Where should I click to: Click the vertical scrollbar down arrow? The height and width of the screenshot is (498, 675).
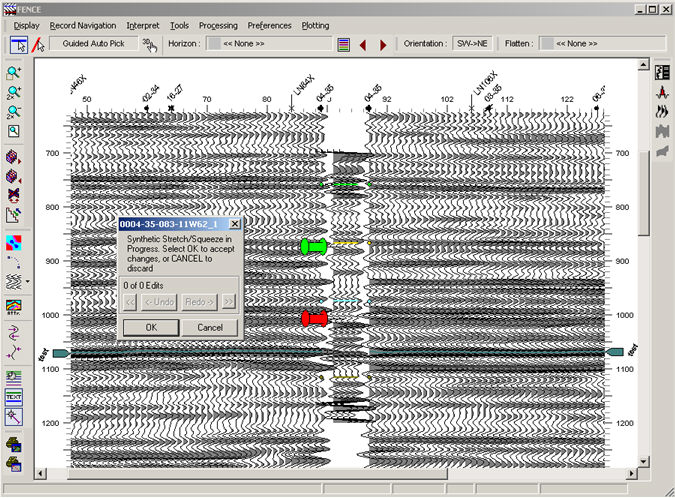click(644, 461)
